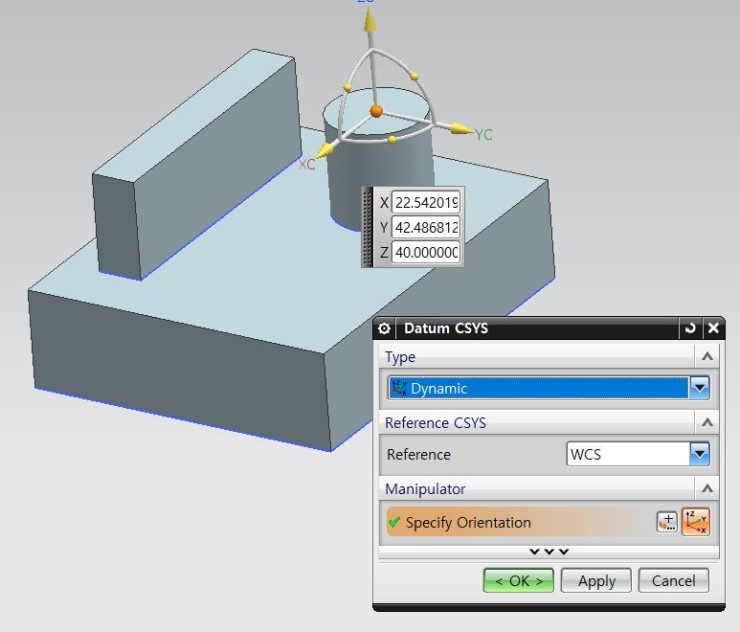Select the YC axis arrowhead
Screen dimensions: 740x632
[x=460, y=128]
